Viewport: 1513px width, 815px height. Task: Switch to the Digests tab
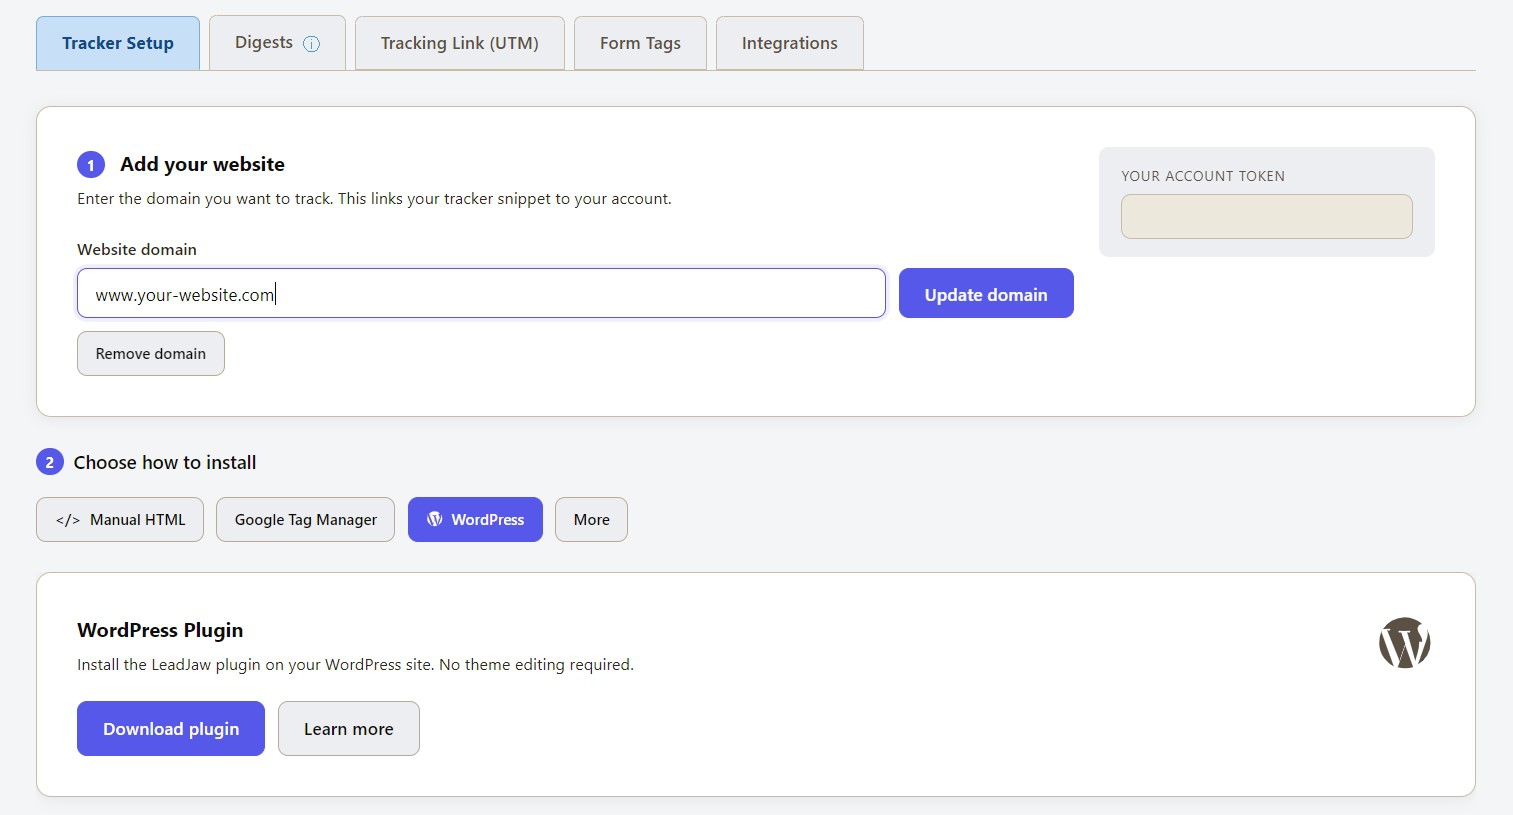pos(277,43)
